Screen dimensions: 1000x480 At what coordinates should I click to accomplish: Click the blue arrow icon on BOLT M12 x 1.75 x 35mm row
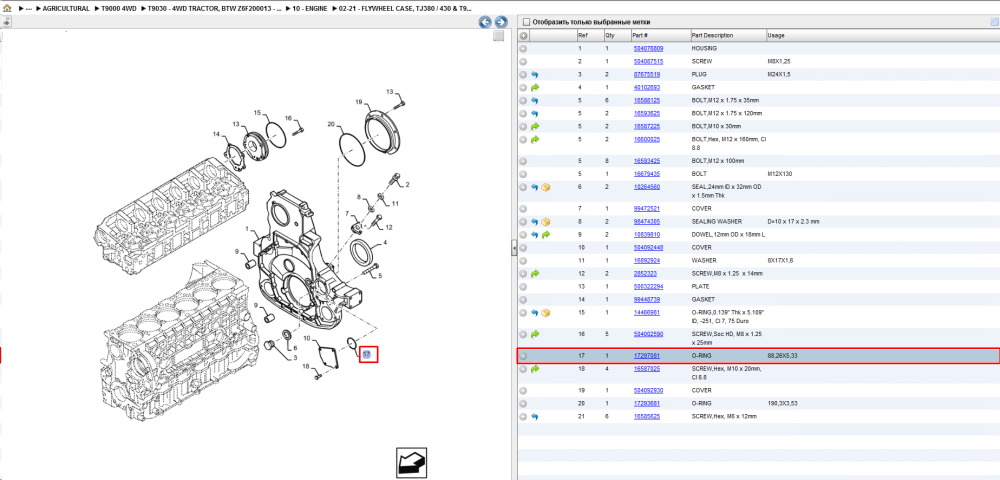534,101
